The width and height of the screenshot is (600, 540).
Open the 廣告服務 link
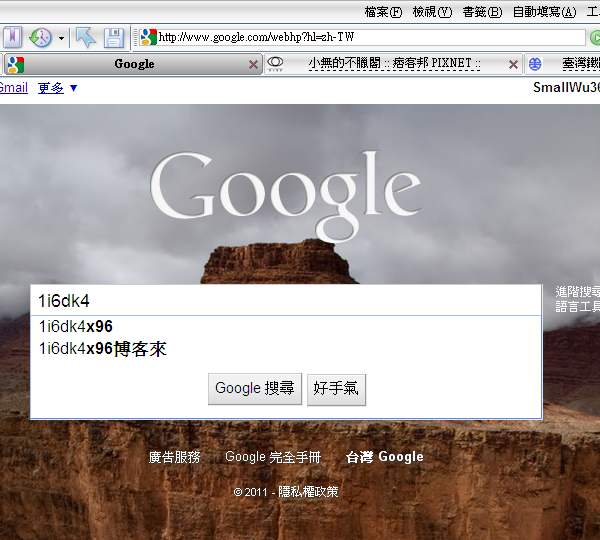click(174, 457)
